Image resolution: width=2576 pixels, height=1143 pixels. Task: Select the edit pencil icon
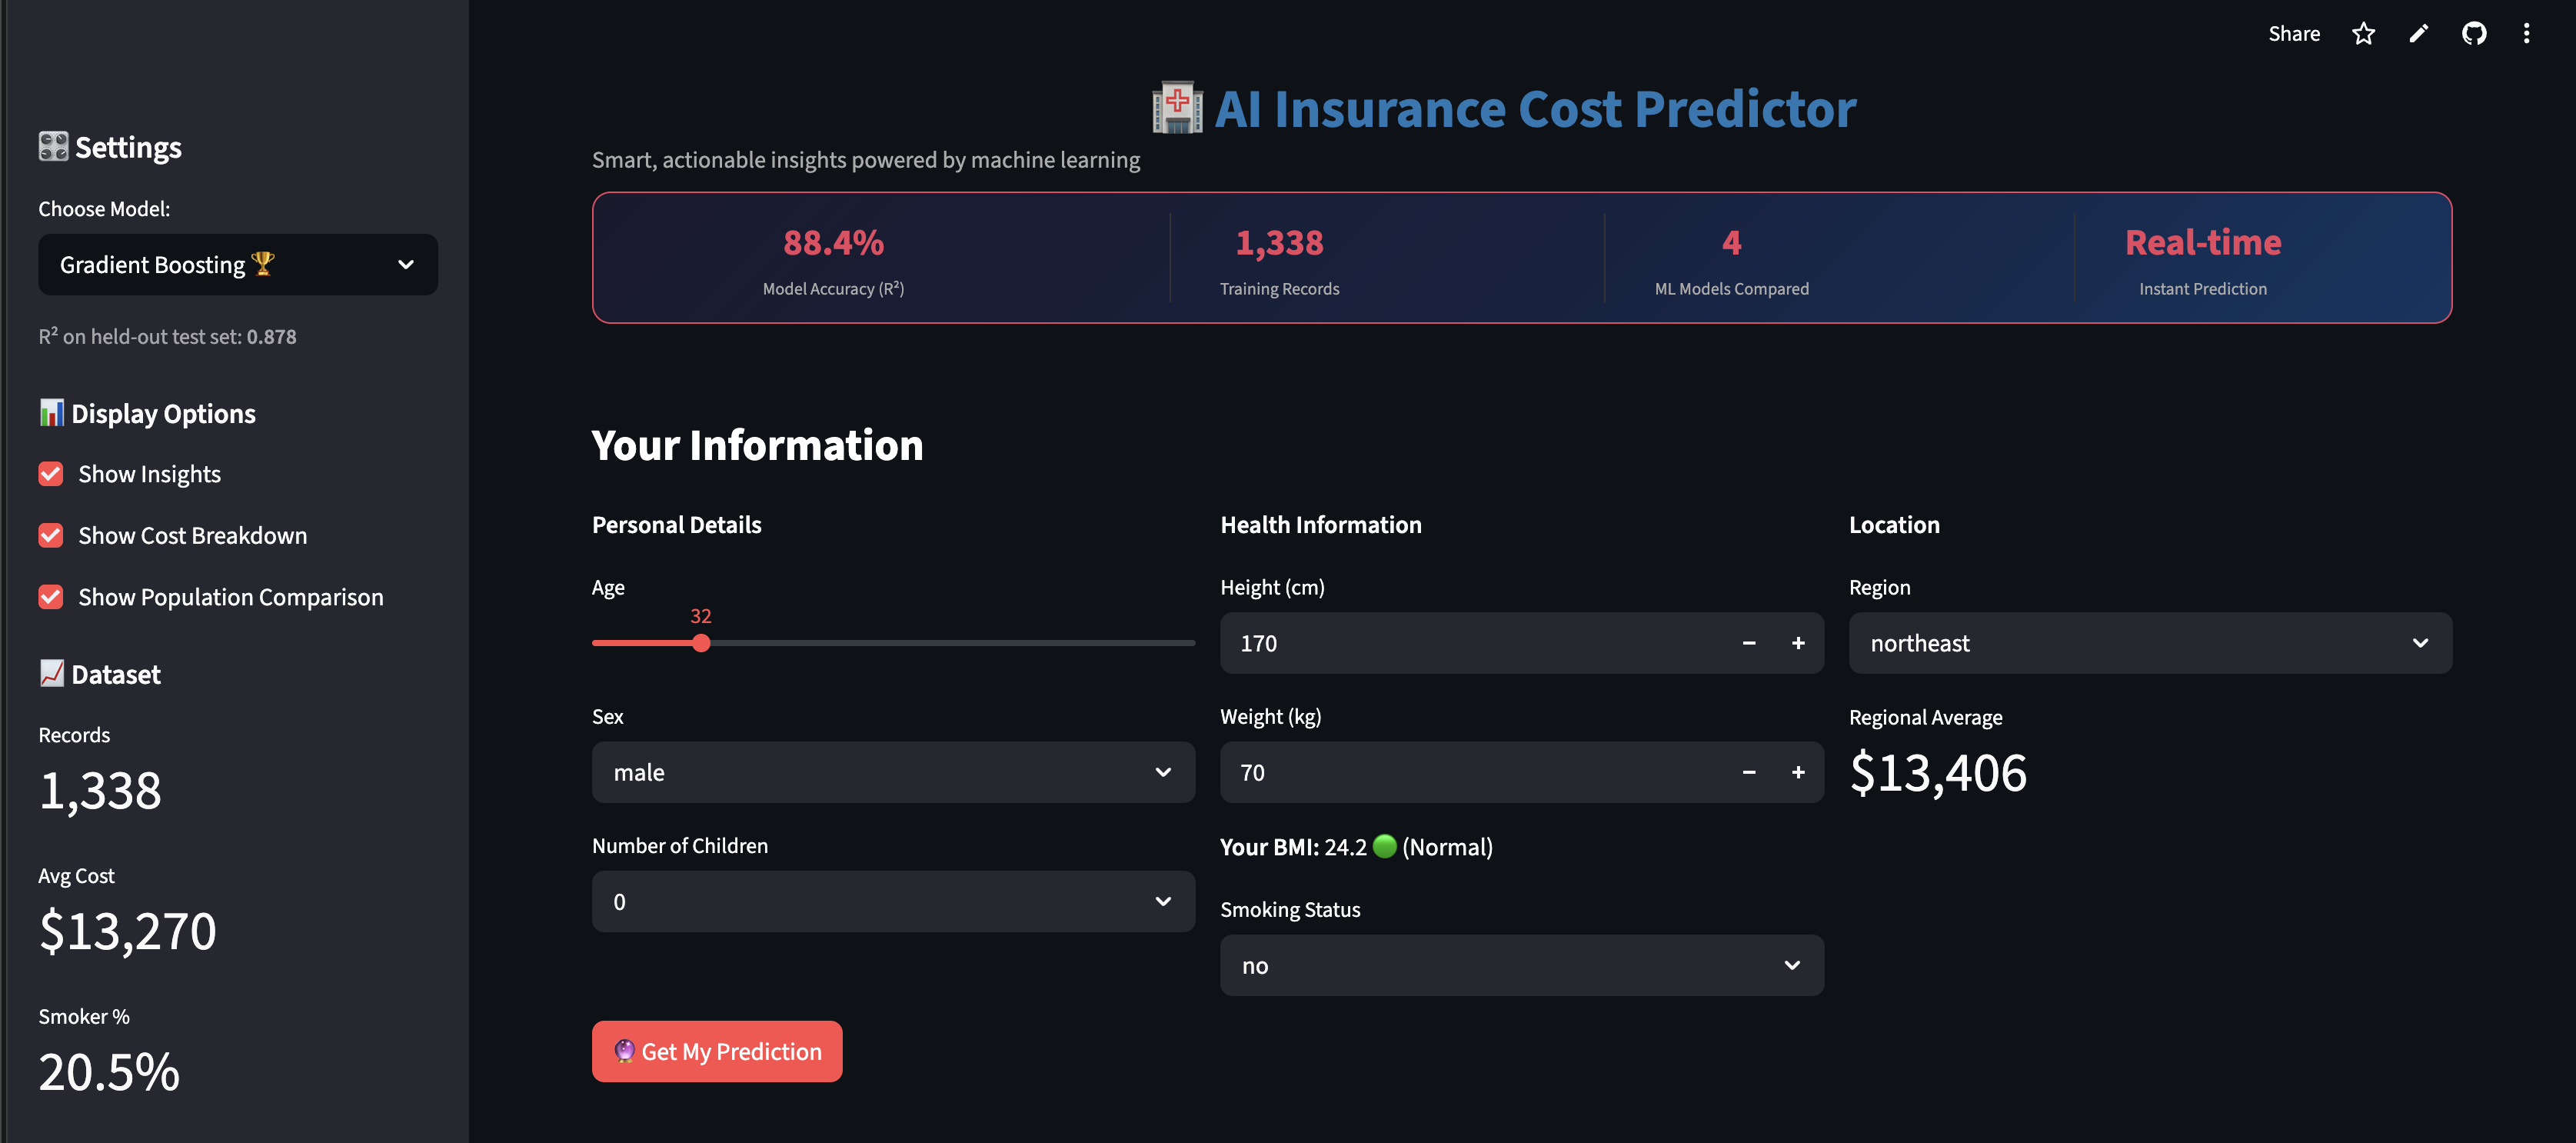point(2418,33)
